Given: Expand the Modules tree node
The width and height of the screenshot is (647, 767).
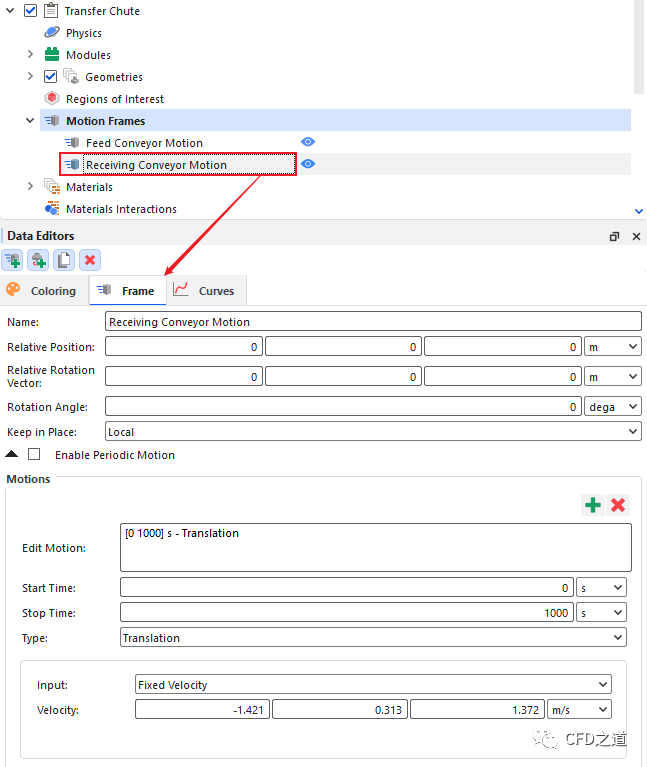Looking at the screenshot, I should (x=30, y=55).
